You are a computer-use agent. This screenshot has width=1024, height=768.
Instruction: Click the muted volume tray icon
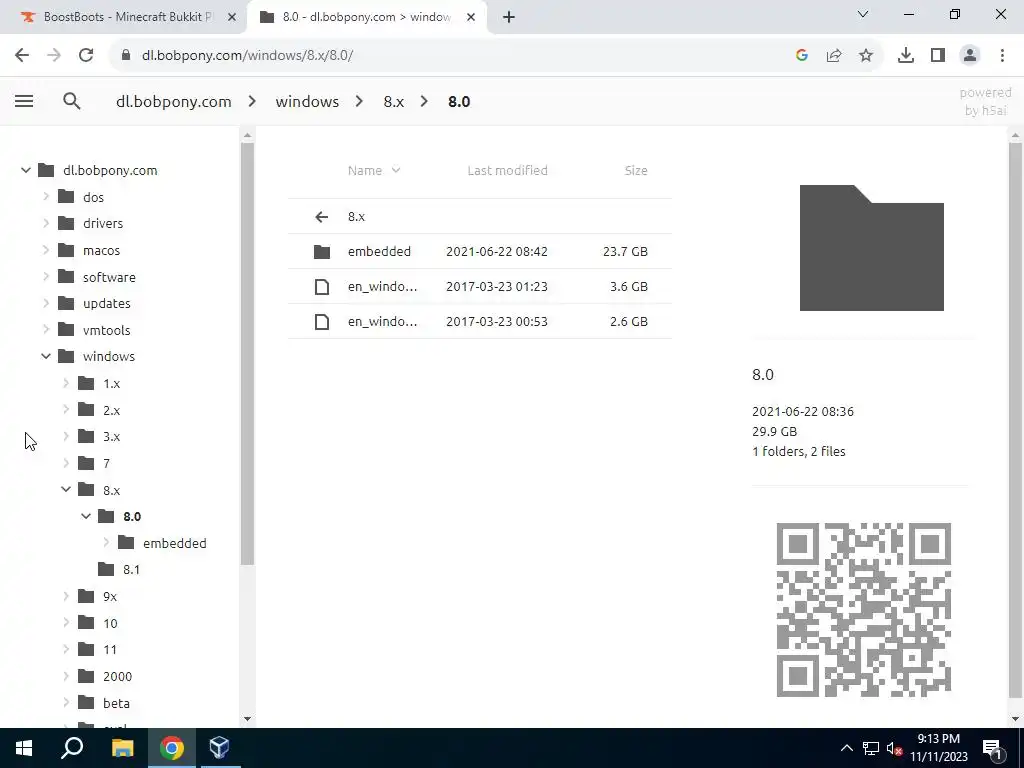tap(895, 748)
